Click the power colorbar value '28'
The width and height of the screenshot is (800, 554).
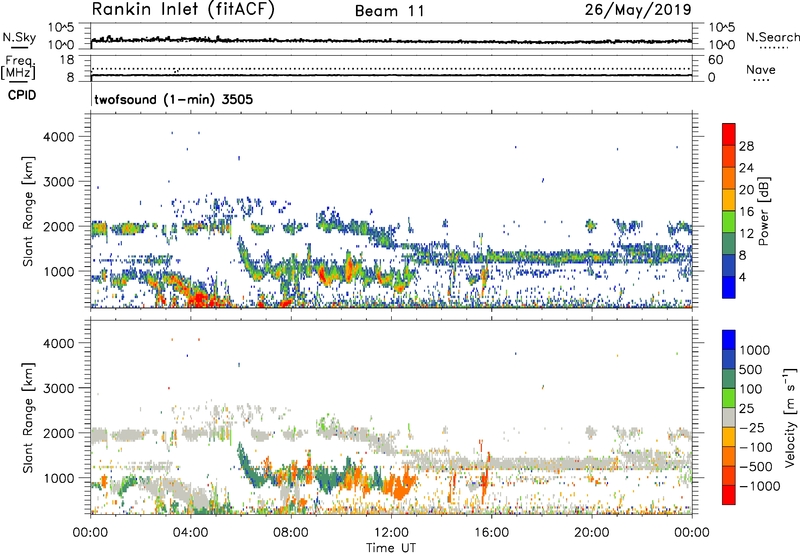click(x=746, y=146)
